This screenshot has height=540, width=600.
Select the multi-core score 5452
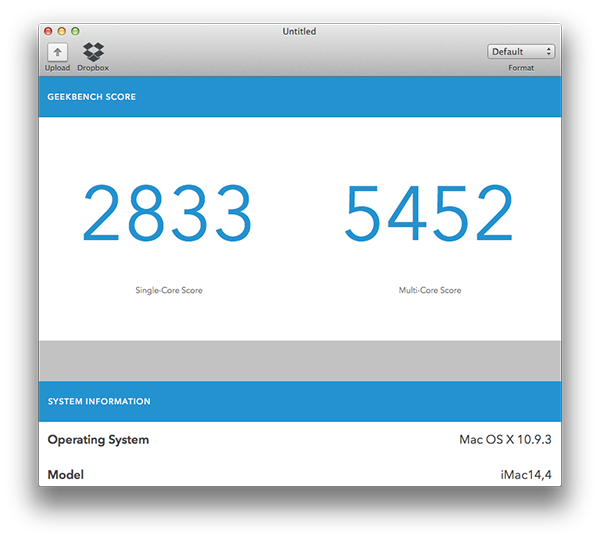pyautogui.click(x=429, y=213)
